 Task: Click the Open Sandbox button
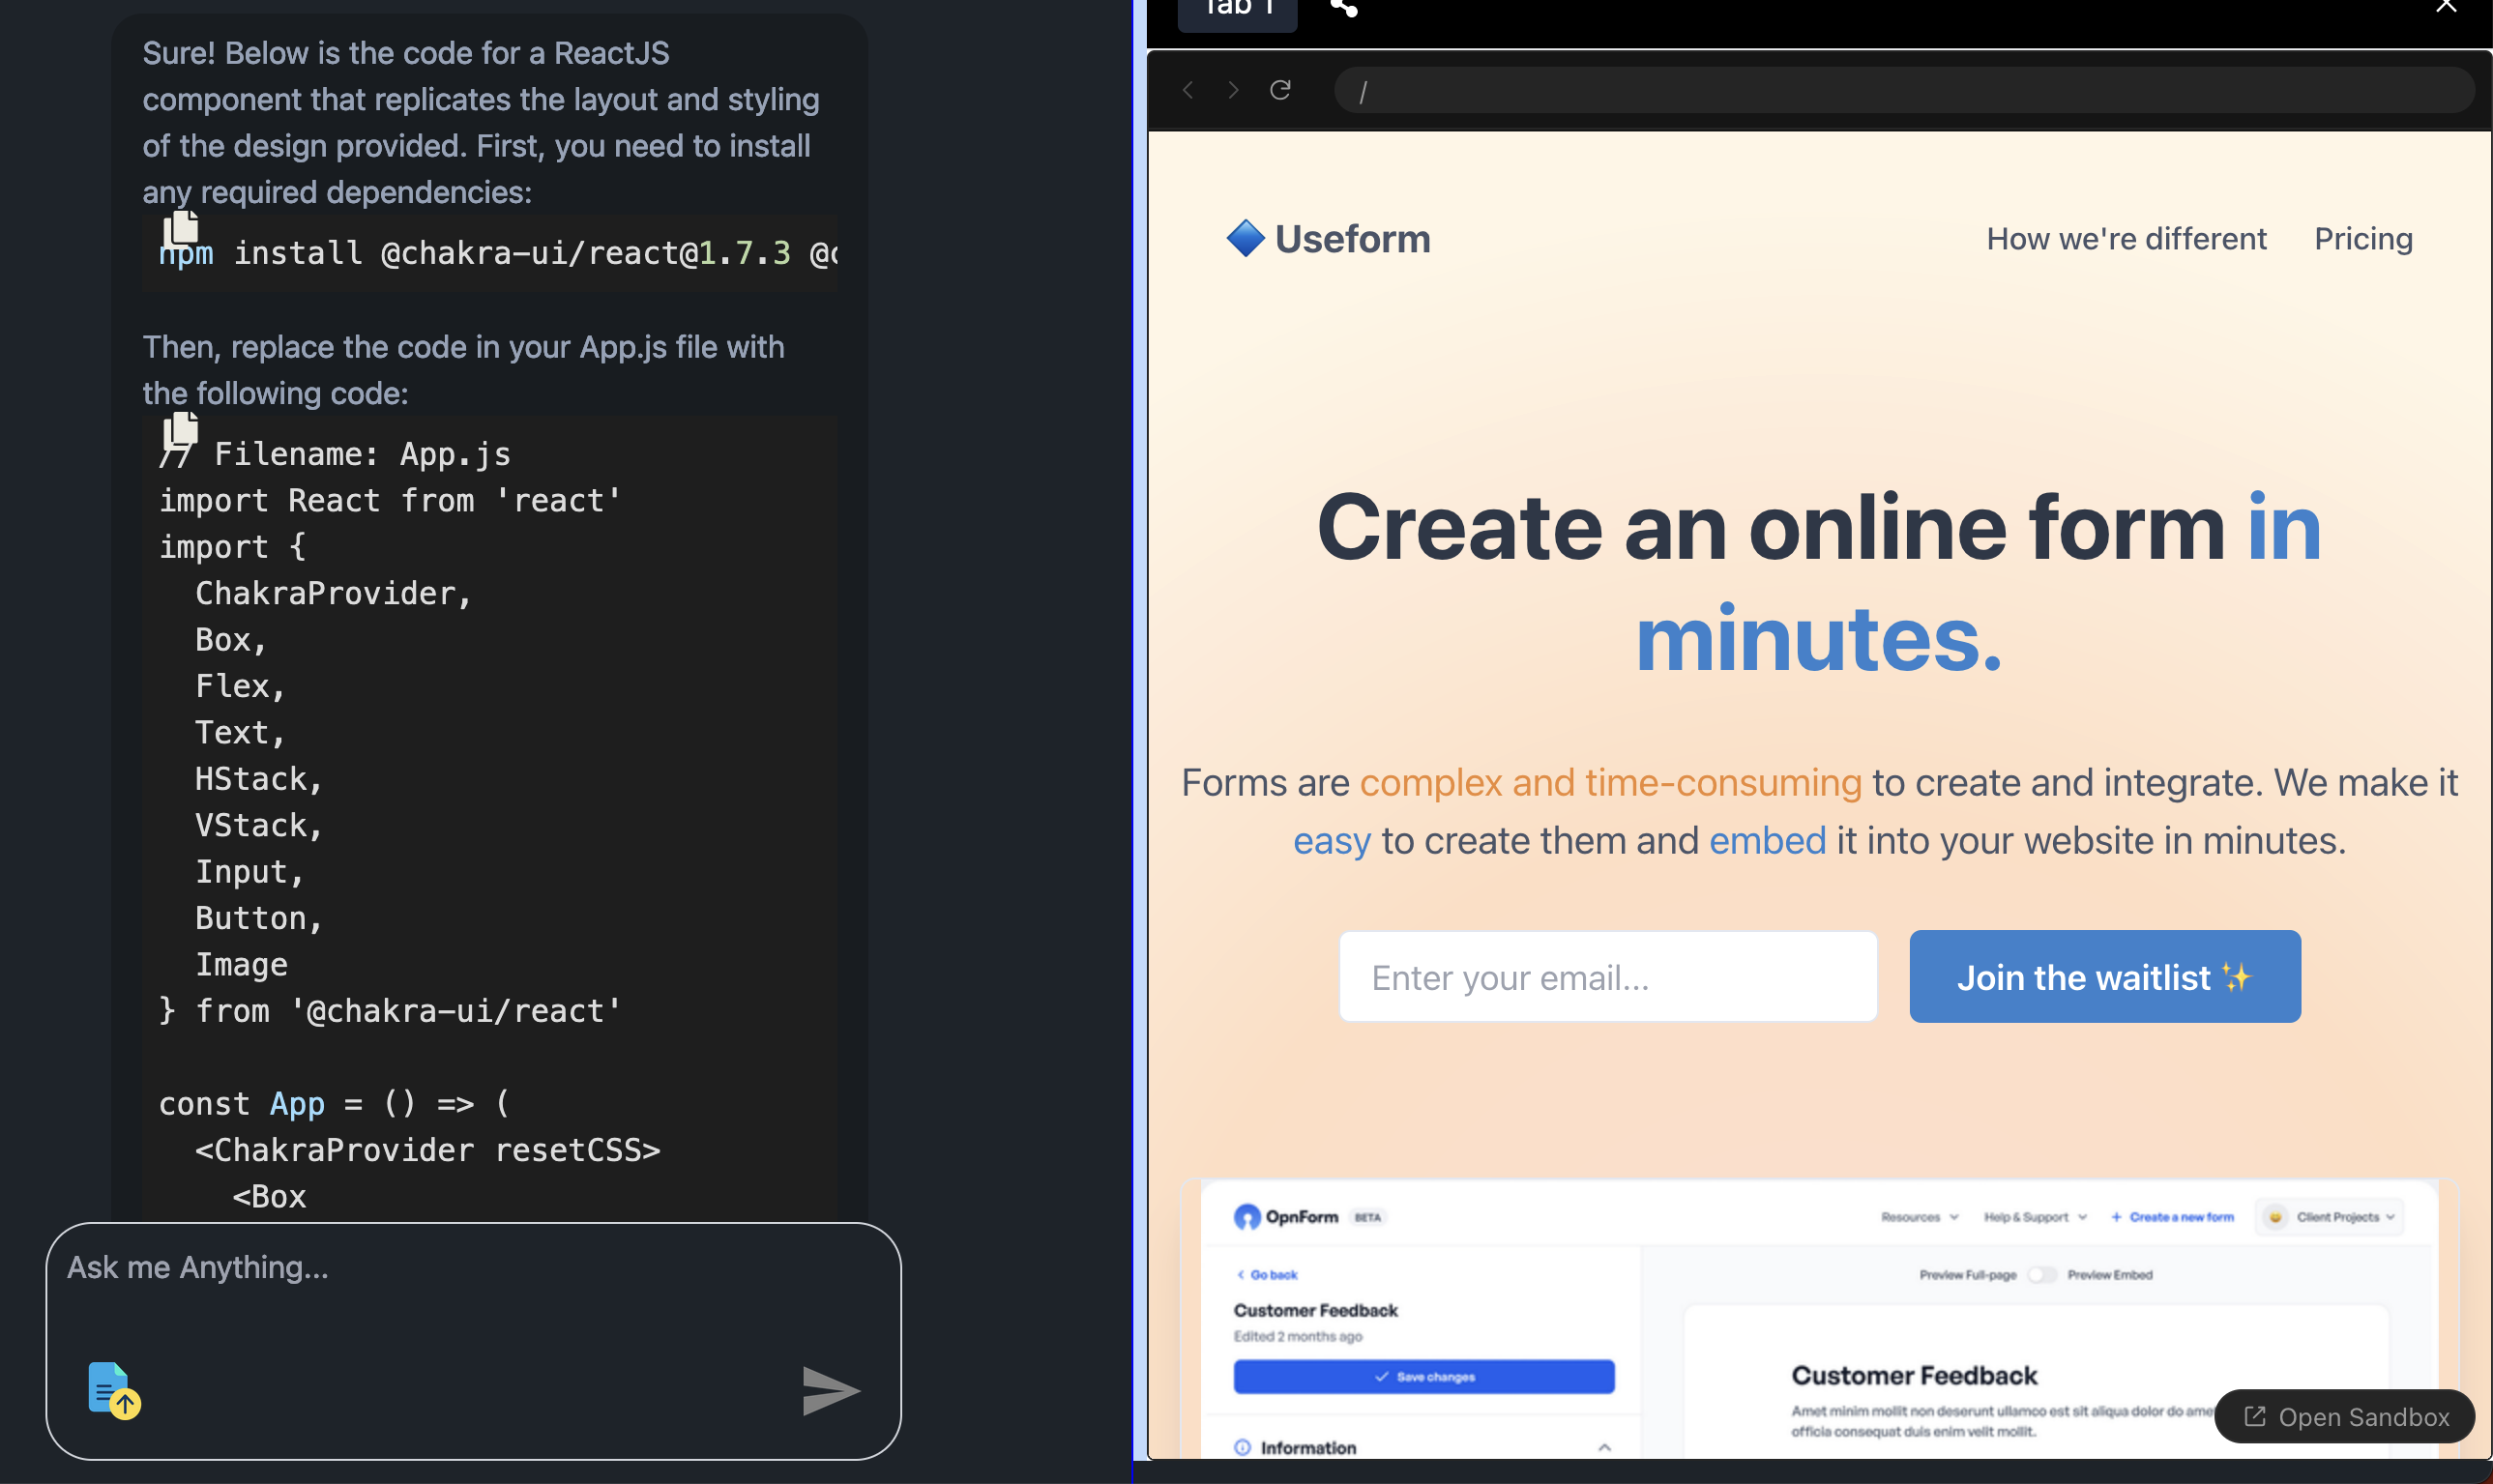tap(2345, 1416)
